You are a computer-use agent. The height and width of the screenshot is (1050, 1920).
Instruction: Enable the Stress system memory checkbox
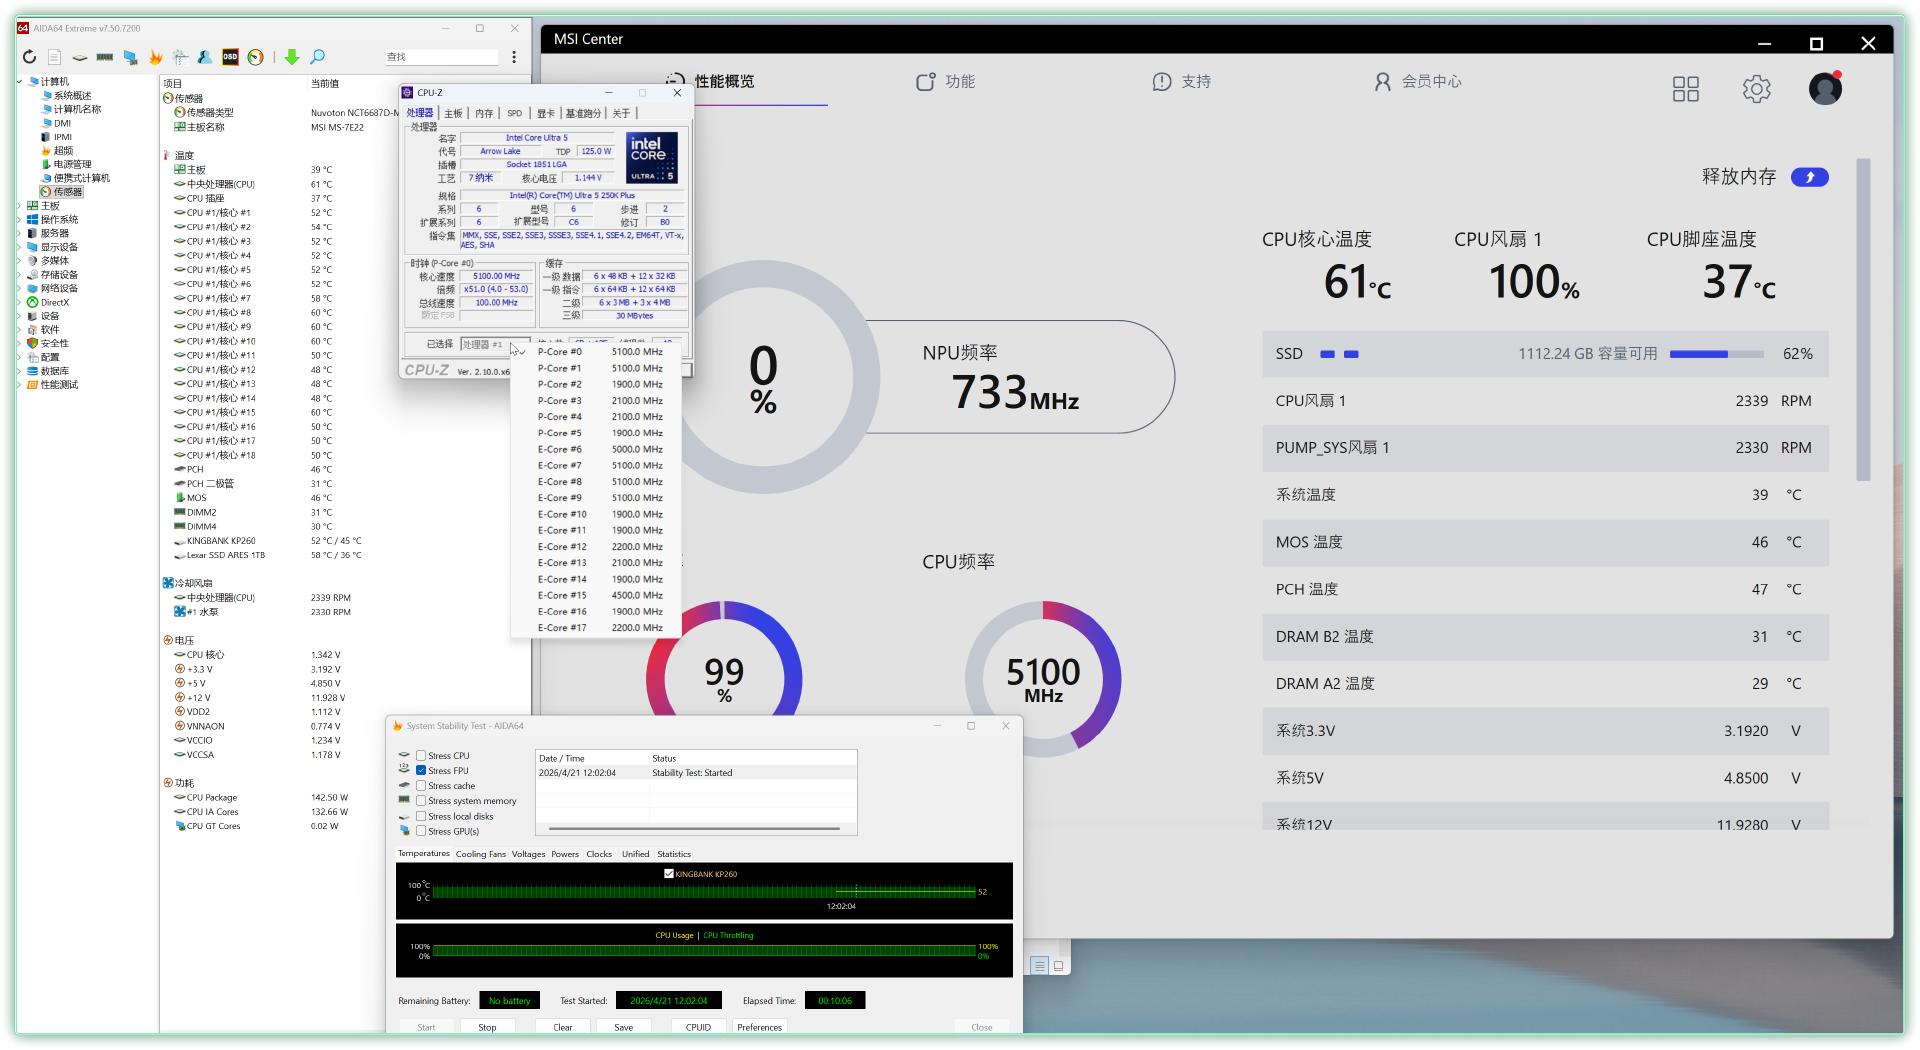(x=421, y=801)
